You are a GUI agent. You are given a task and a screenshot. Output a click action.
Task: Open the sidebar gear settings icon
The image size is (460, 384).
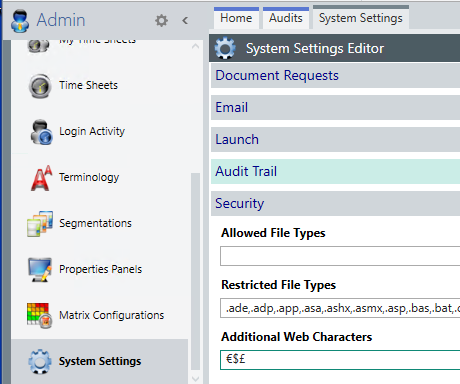(x=161, y=21)
